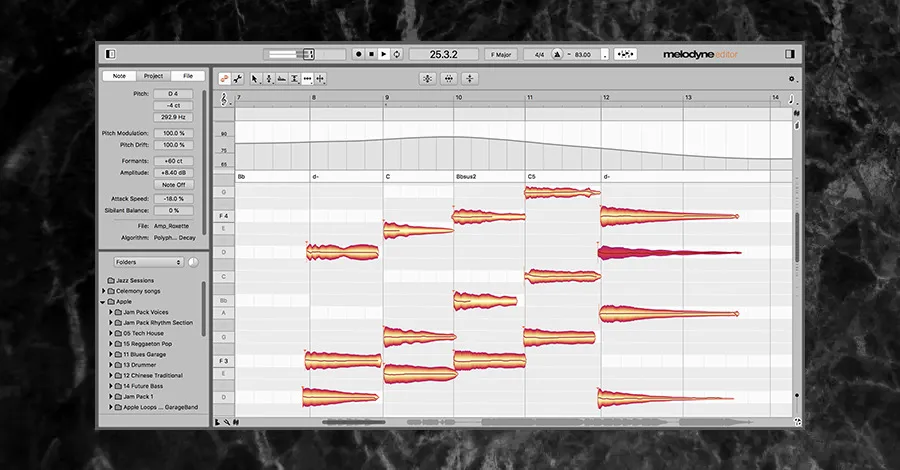Image resolution: width=900 pixels, height=470 pixels.
Task: Click the vertical scrollbar of the note editor
Action: 797,237
